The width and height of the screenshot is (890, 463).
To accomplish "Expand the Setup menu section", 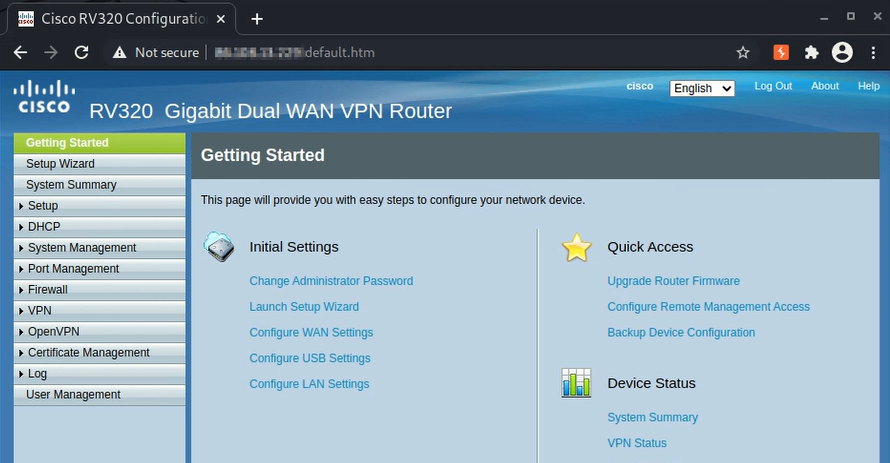I will pos(99,206).
